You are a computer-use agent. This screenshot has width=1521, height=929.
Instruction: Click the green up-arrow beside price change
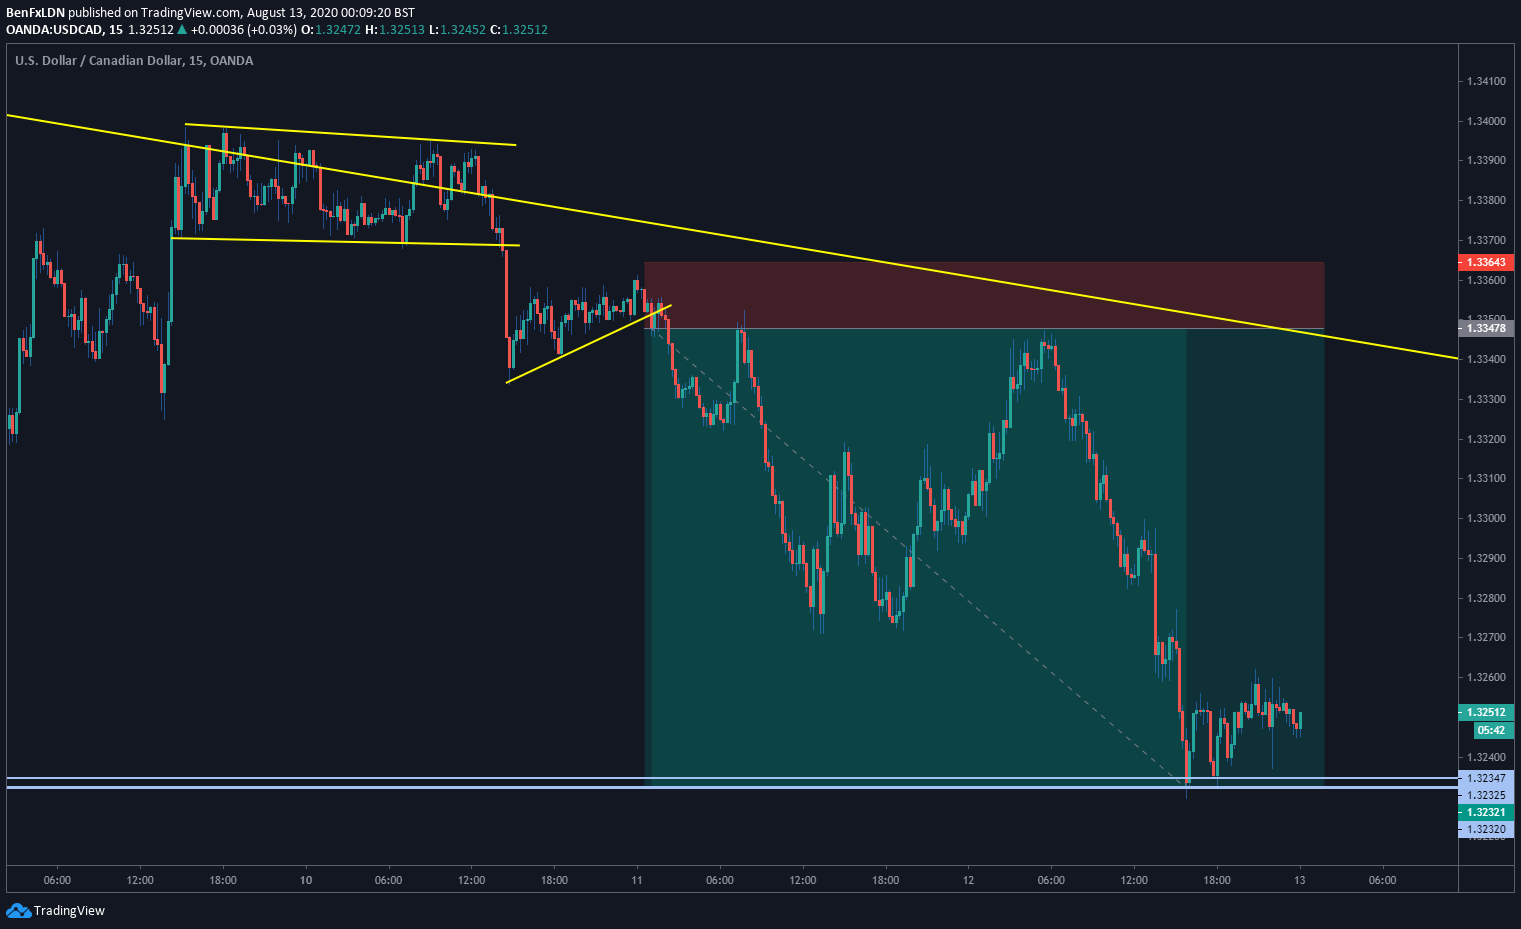(x=181, y=30)
